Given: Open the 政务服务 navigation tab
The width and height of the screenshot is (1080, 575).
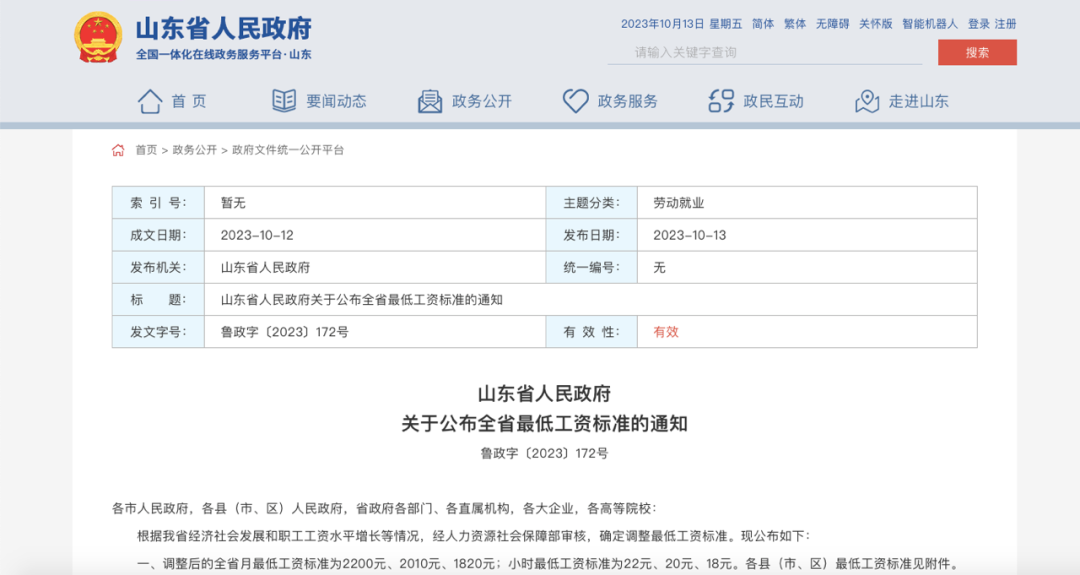Looking at the screenshot, I should pyautogui.click(x=627, y=101).
